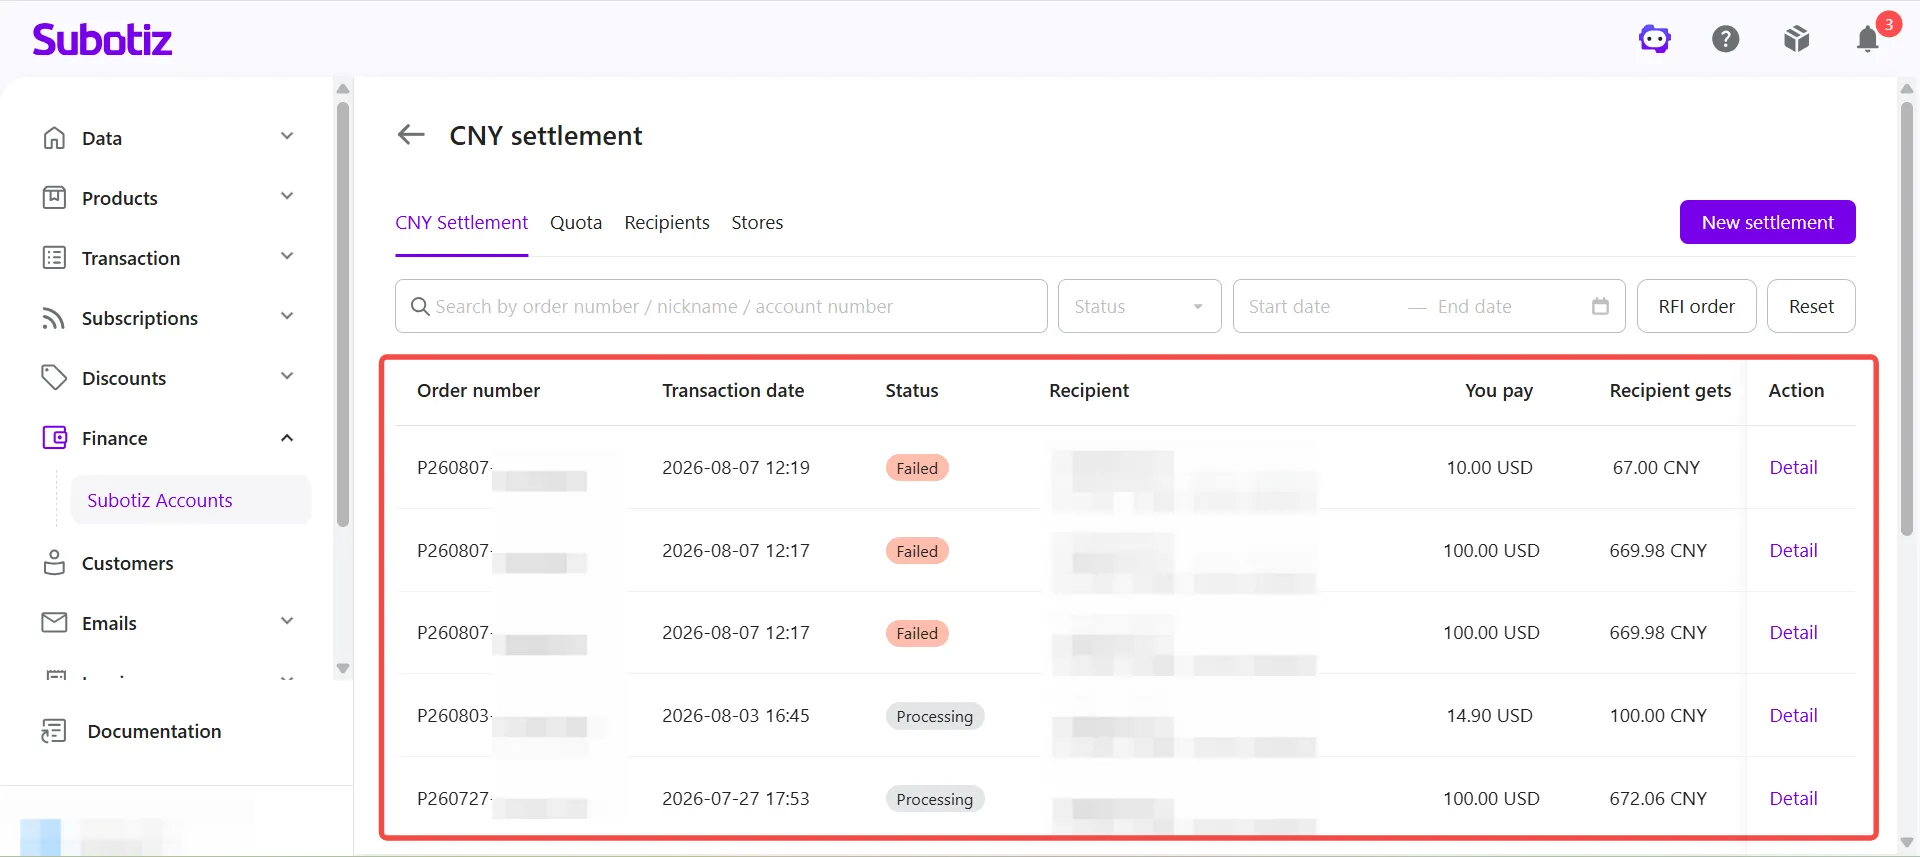Open Subotiz Accounts submenu item

click(x=190, y=500)
